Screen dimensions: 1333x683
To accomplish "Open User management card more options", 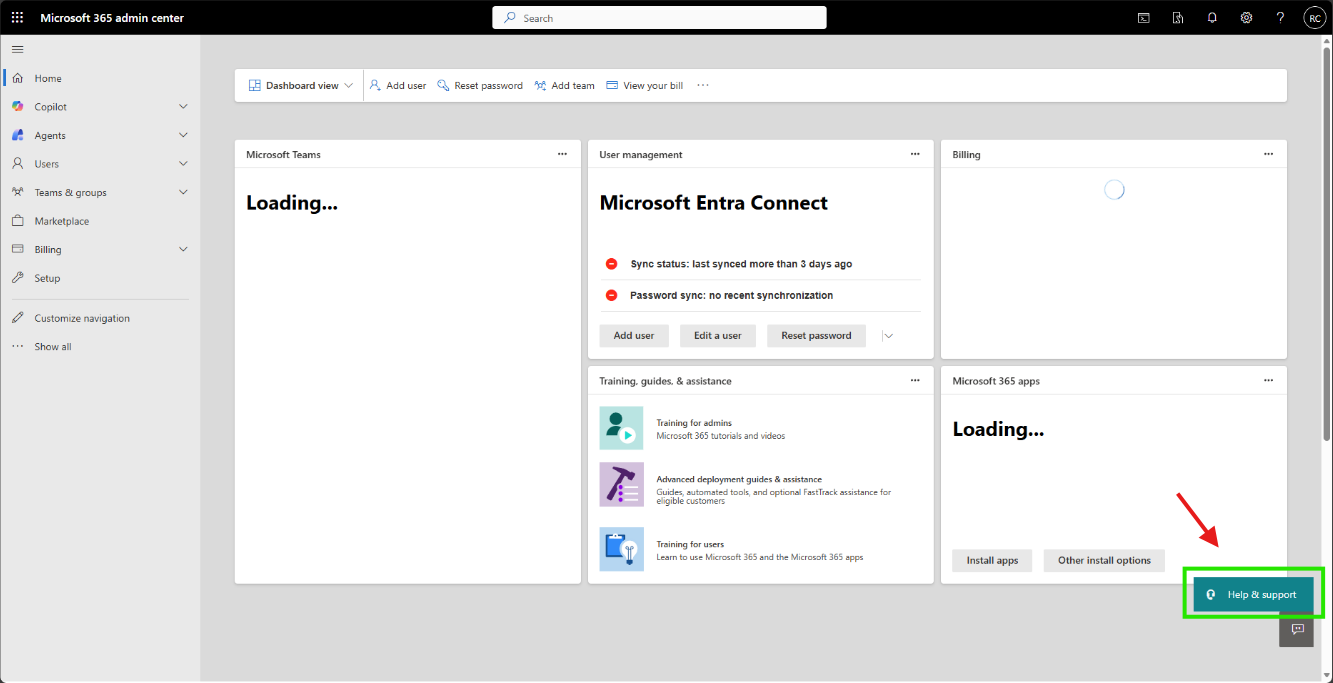I will 915,154.
